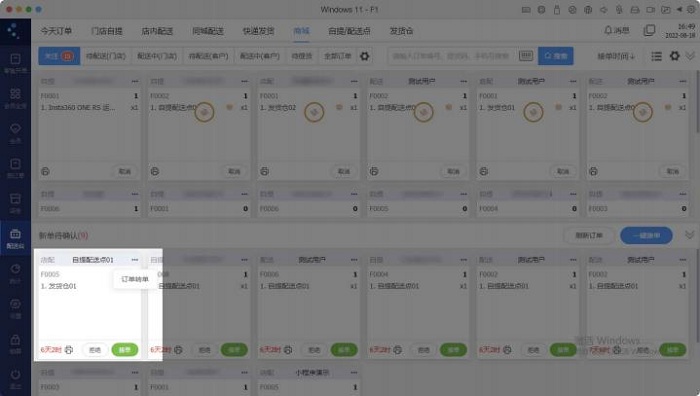Switch to the 今天订单 tab
This screenshot has height=396, width=700.
(x=56, y=31)
